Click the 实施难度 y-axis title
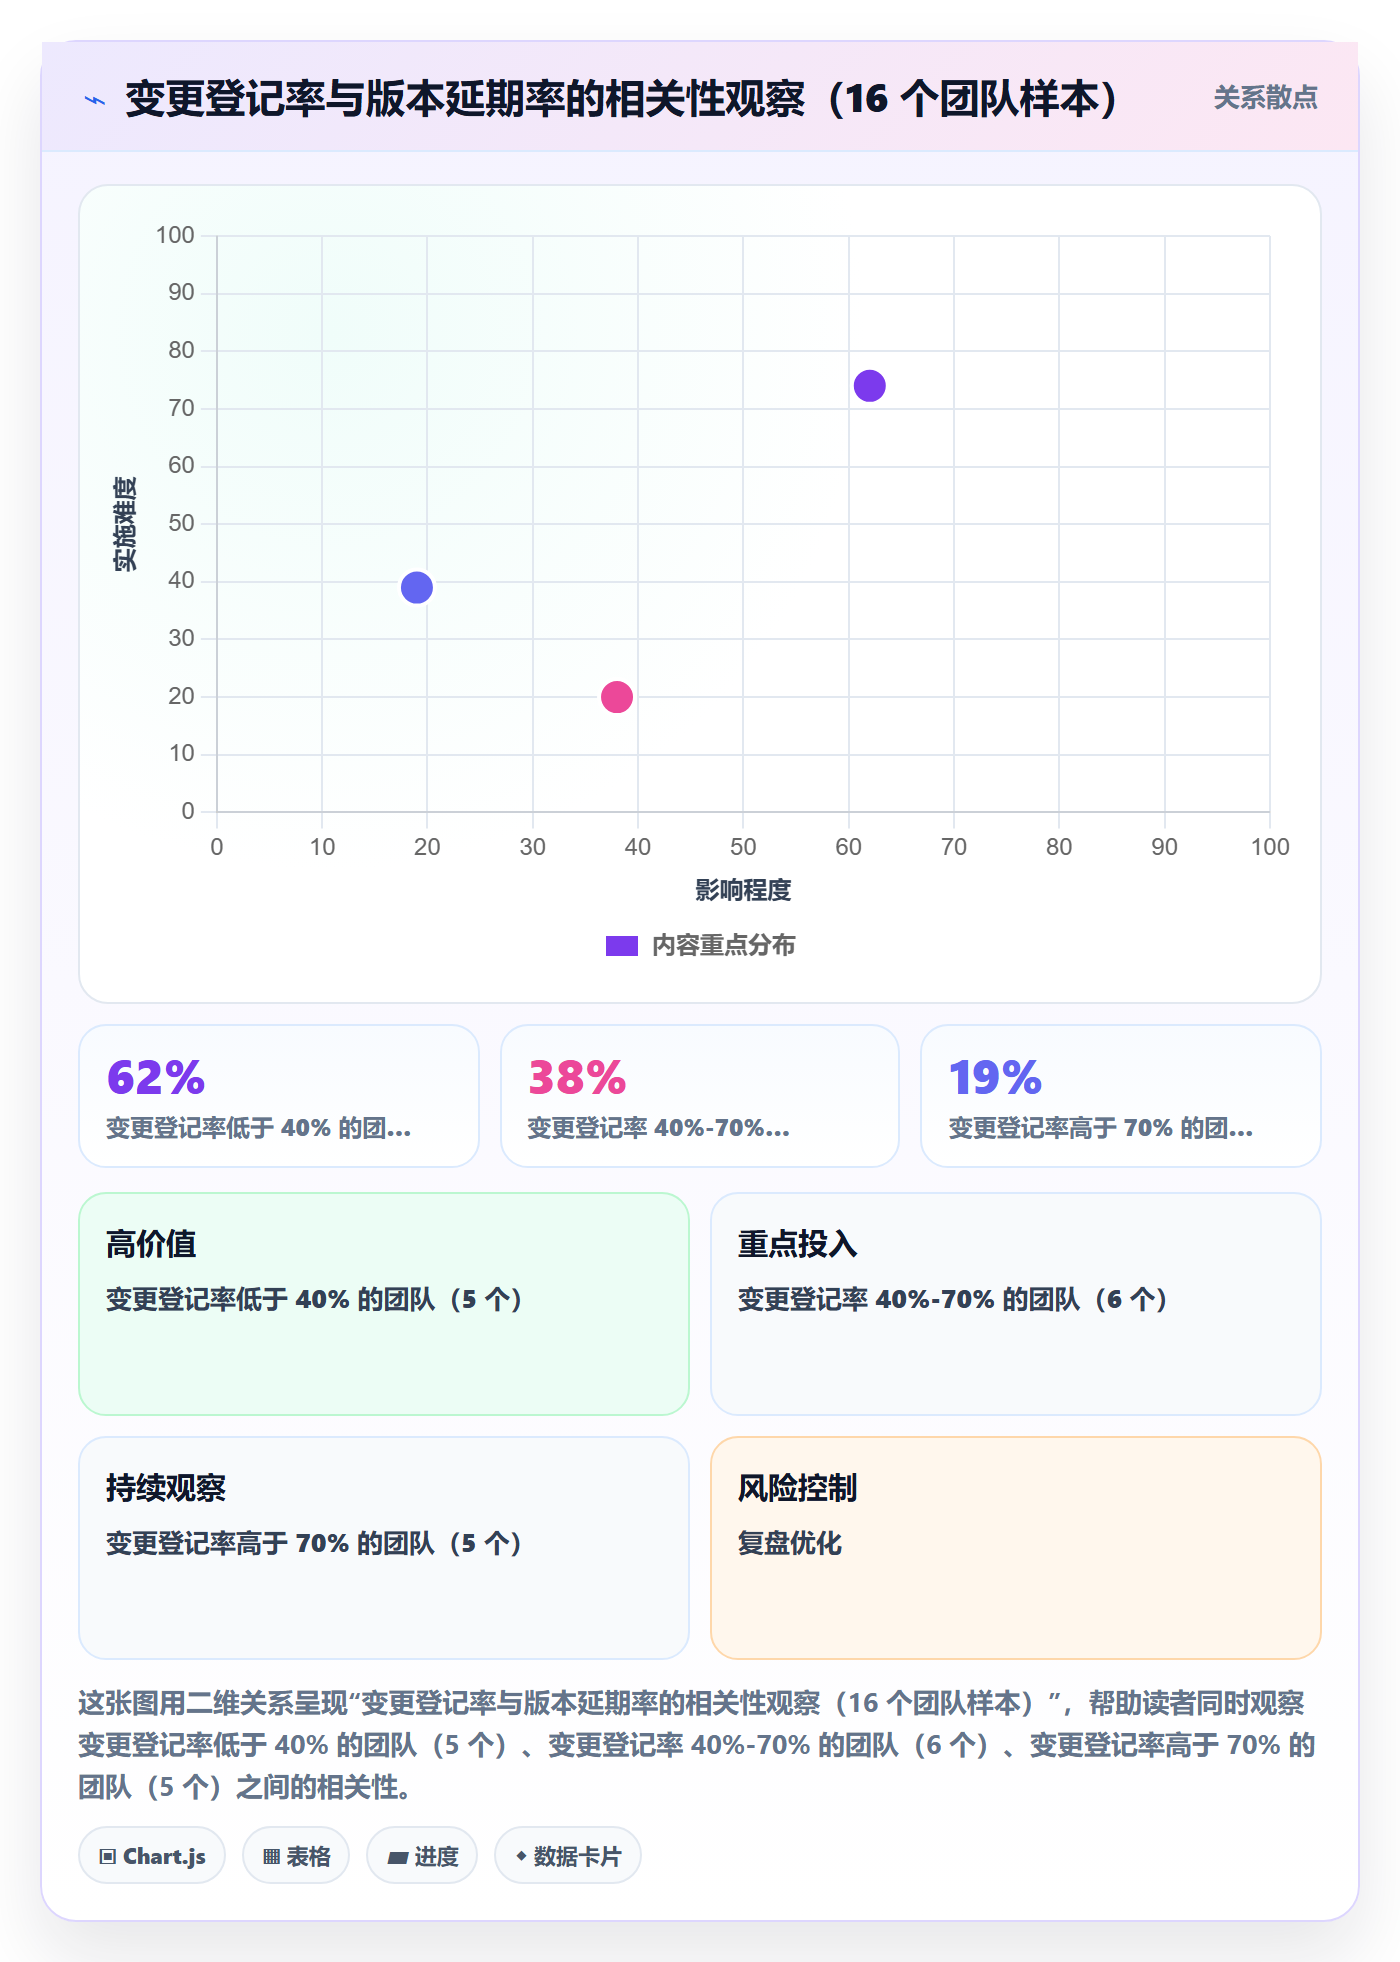This screenshot has width=1400, height=1962. (x=125, y=524)
